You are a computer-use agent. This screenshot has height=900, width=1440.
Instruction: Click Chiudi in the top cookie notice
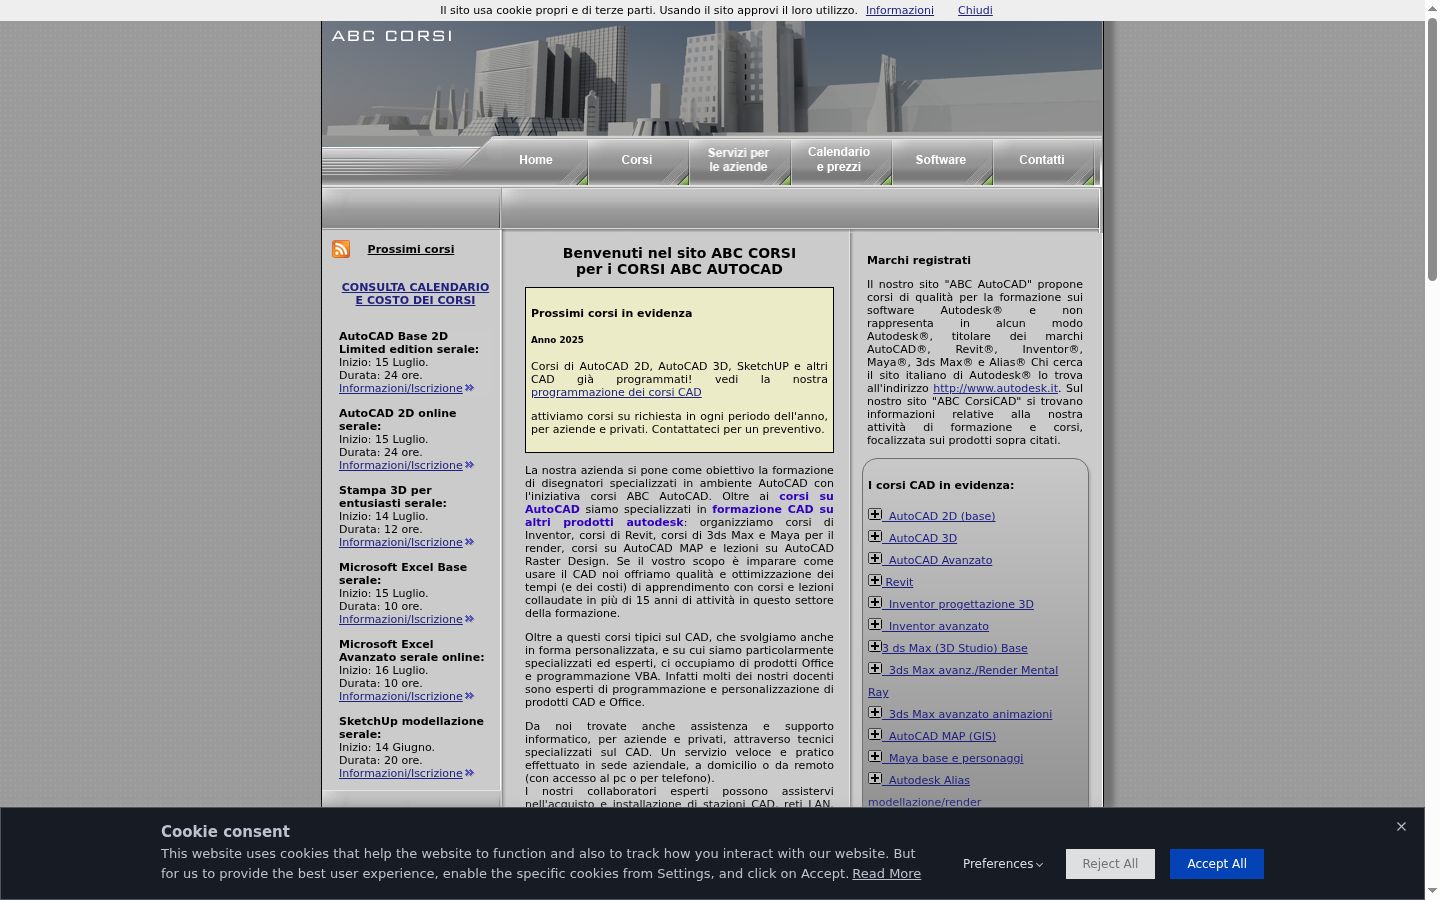975,10
